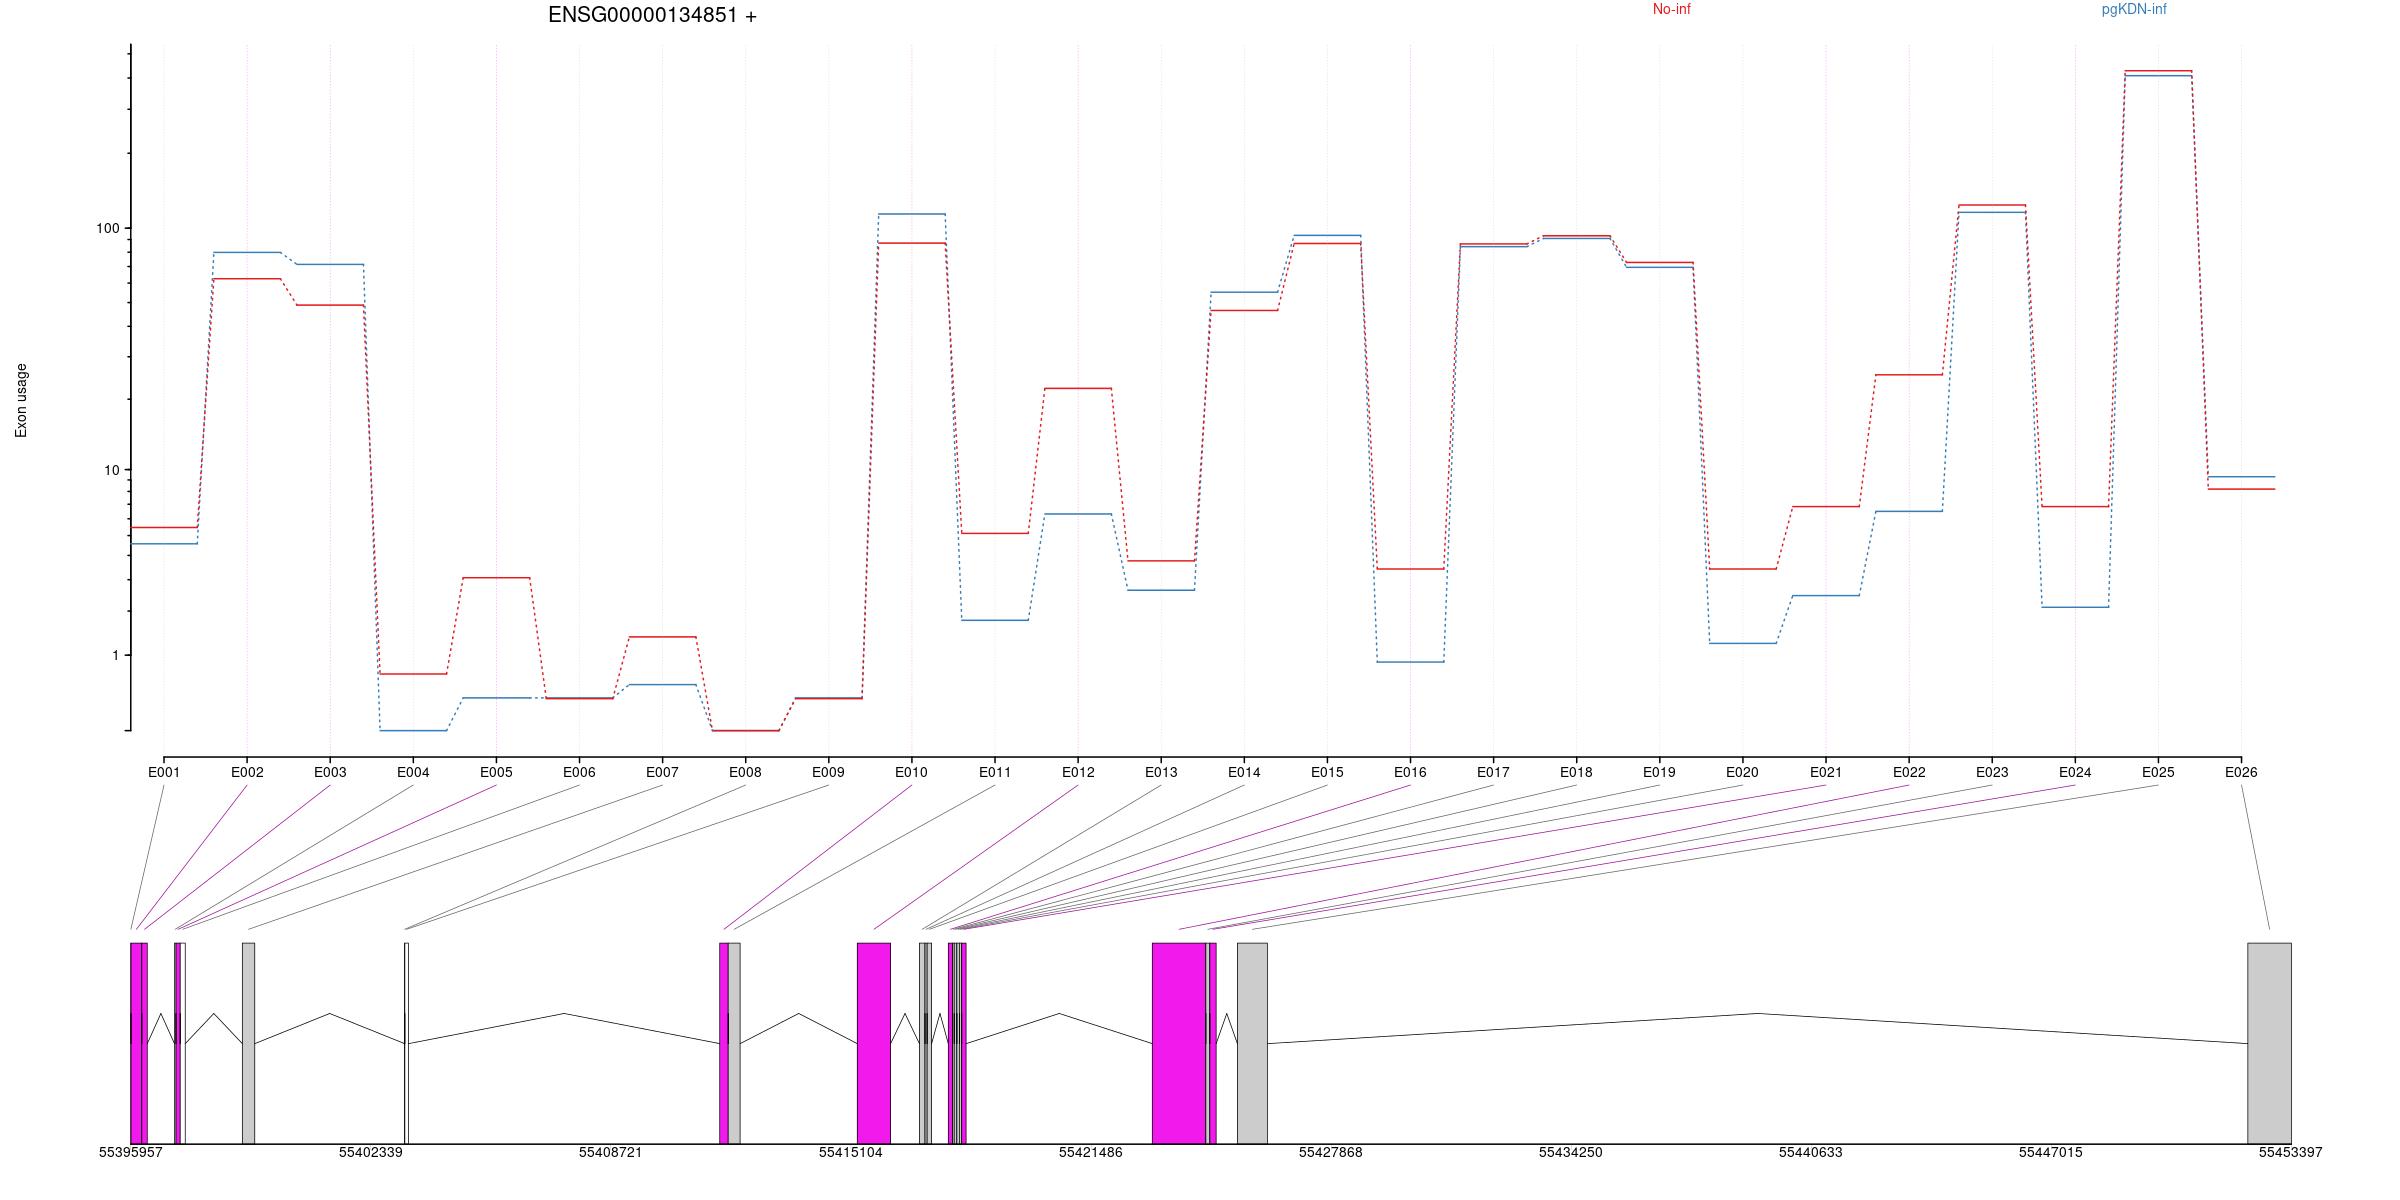Select the E010 exon axis label
Viewport: 2400px width, 1200px height.
[911, 772]
